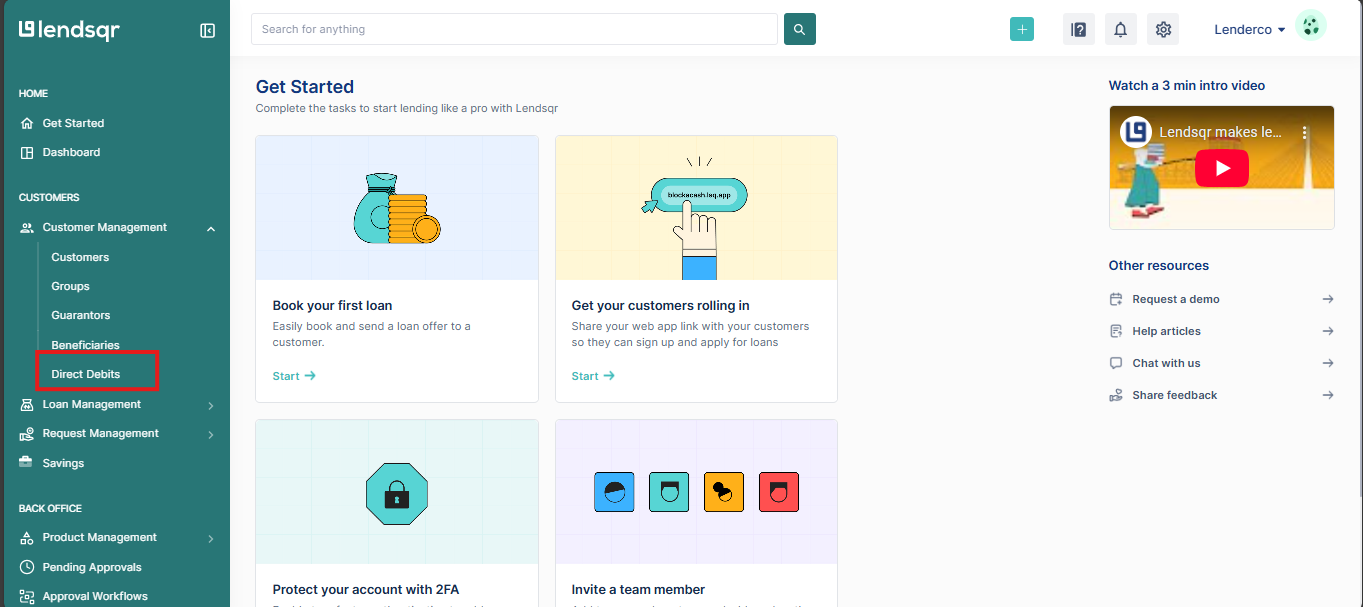
Task: Click the Product Management icon
Action: [x=27, y=538]
